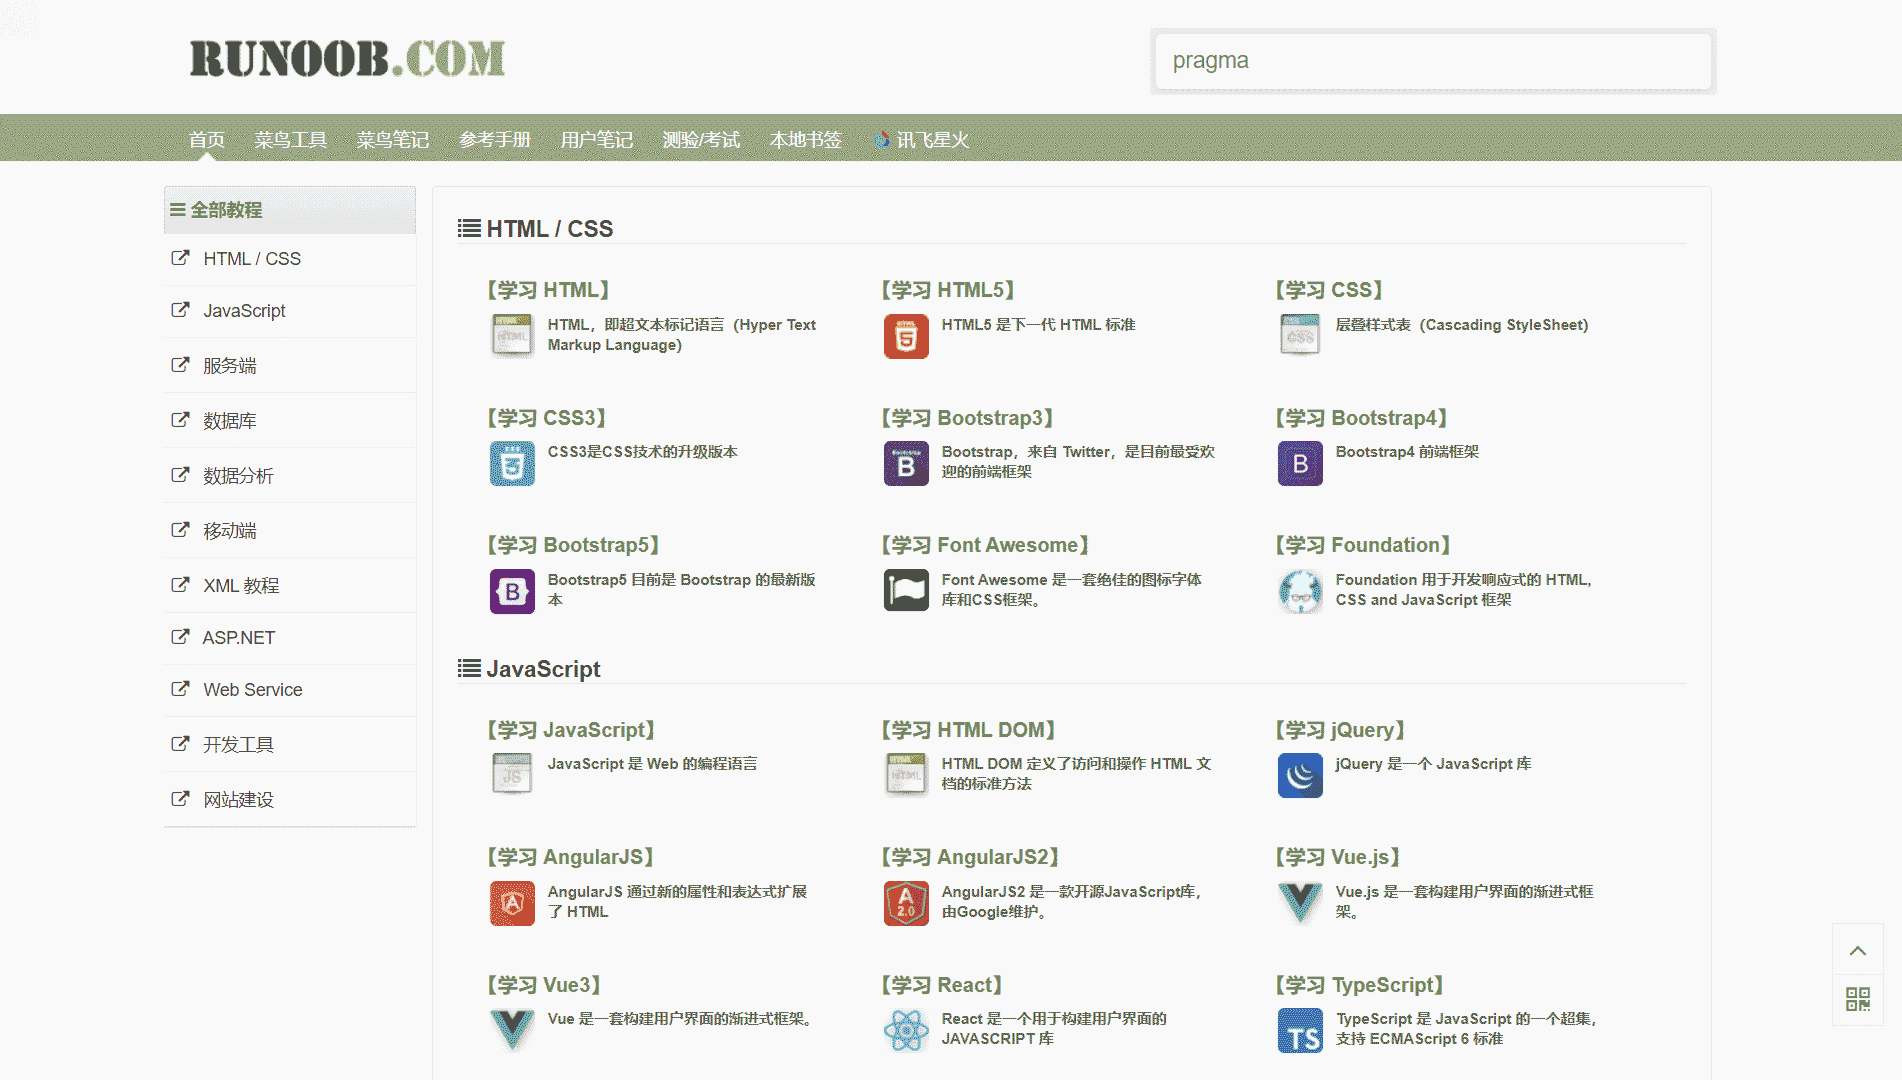Click the back-to-top arrow icon
Screen dimensions: 1902x1080
(1858, 950)
